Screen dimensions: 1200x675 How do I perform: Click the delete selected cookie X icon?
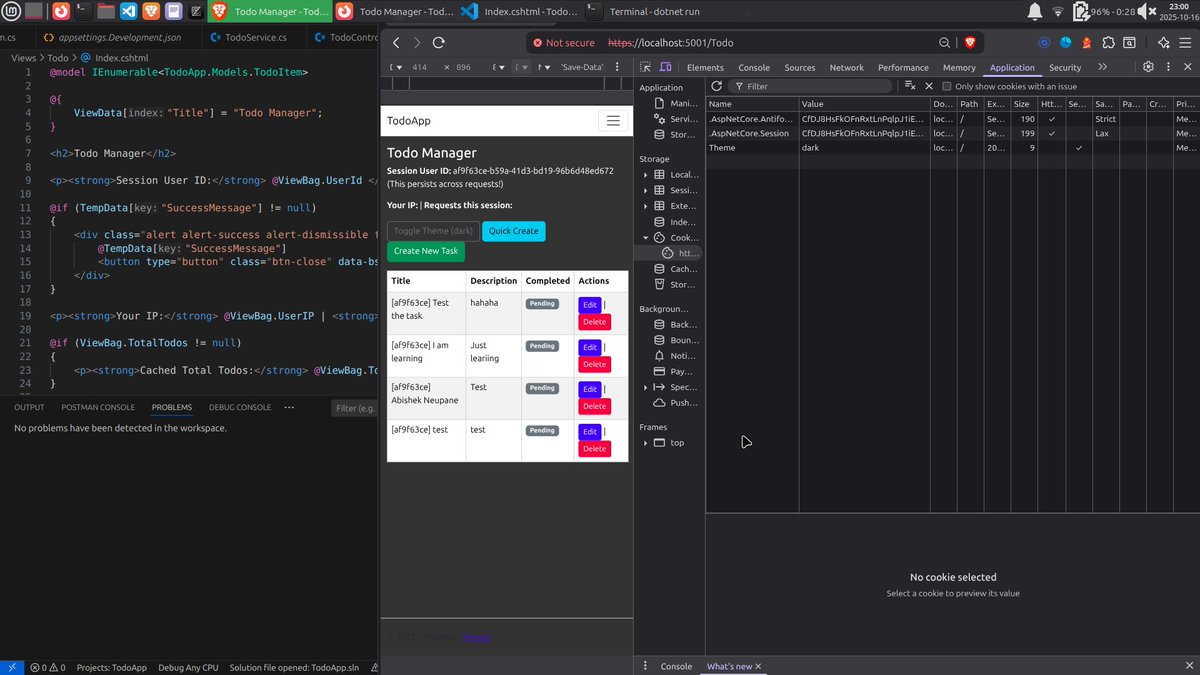[929, 86]
